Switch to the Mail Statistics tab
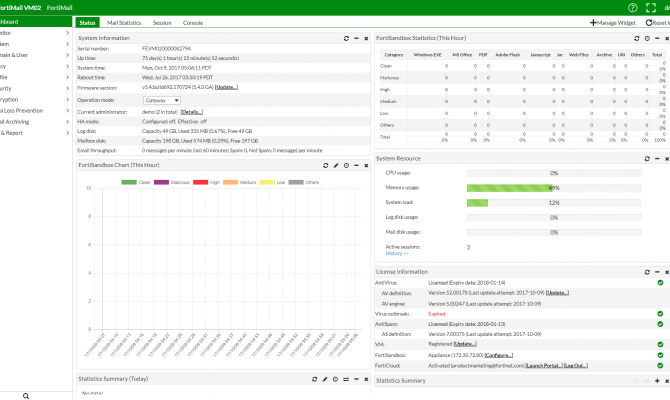670x400 pixels. 124,23
